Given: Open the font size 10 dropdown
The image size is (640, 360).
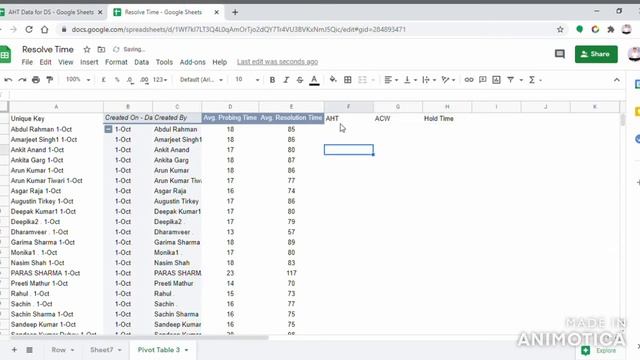Looking at the screenshot, I should pyautogui.click(x=247, y=80).
